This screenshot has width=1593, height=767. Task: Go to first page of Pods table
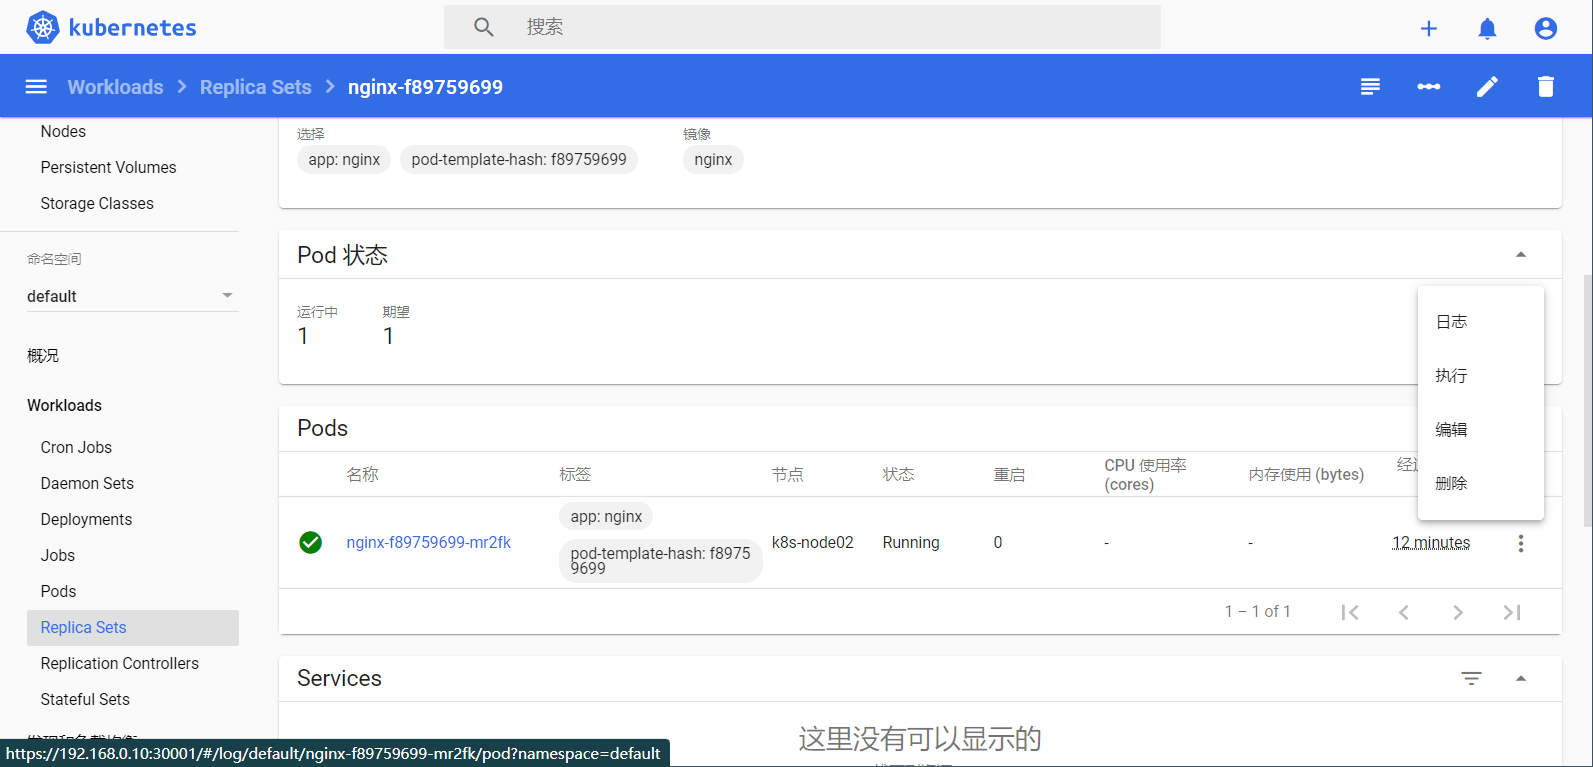(x=1350, y=612)
